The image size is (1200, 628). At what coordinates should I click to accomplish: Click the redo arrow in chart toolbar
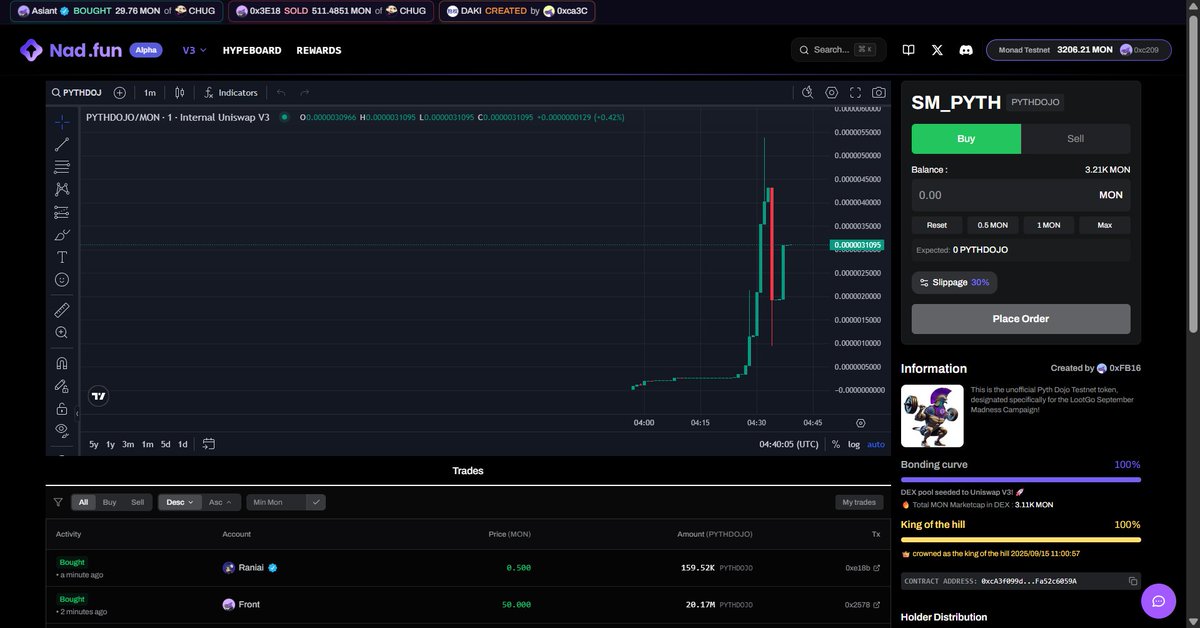[304, 92]
